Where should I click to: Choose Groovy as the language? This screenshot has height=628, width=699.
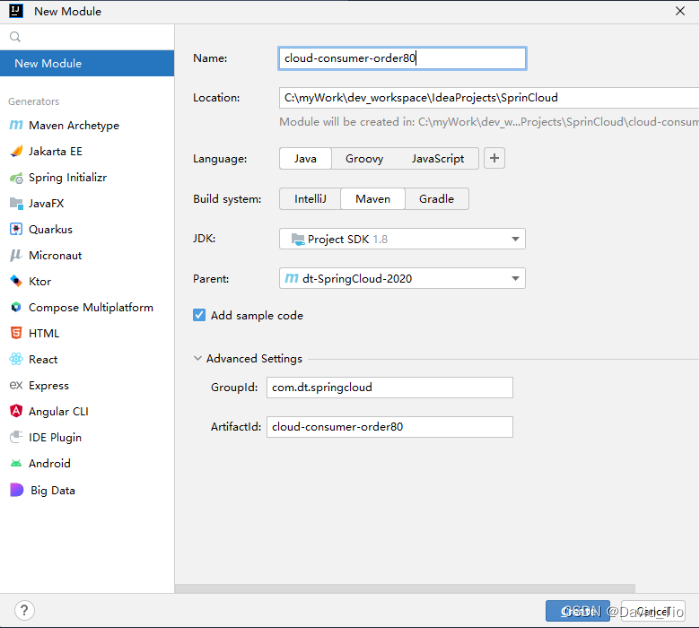(x=364, y=159)
